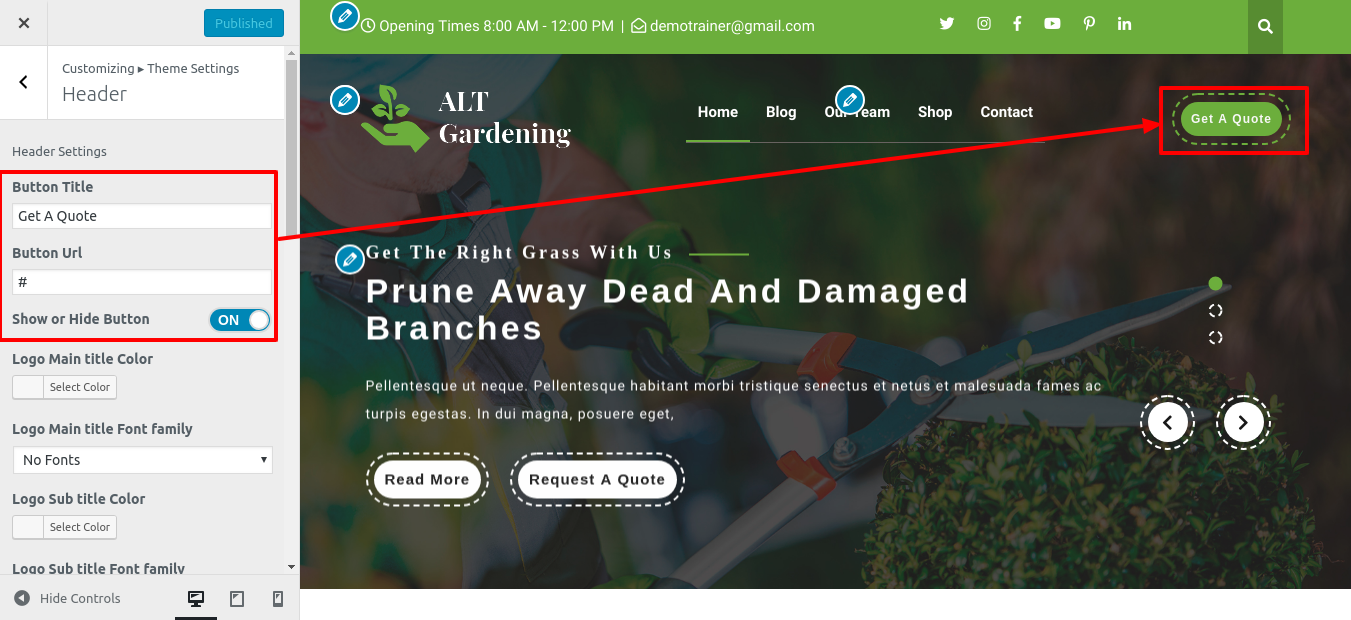
Task: Click the Facebook icon in header
Action: [1017, 24]
